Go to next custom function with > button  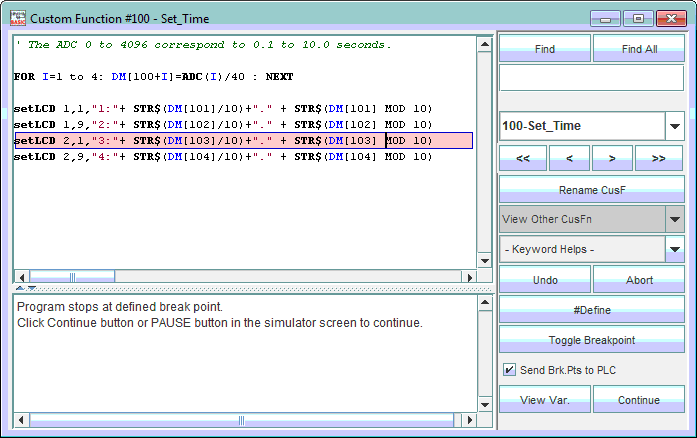tap(612, 158)
